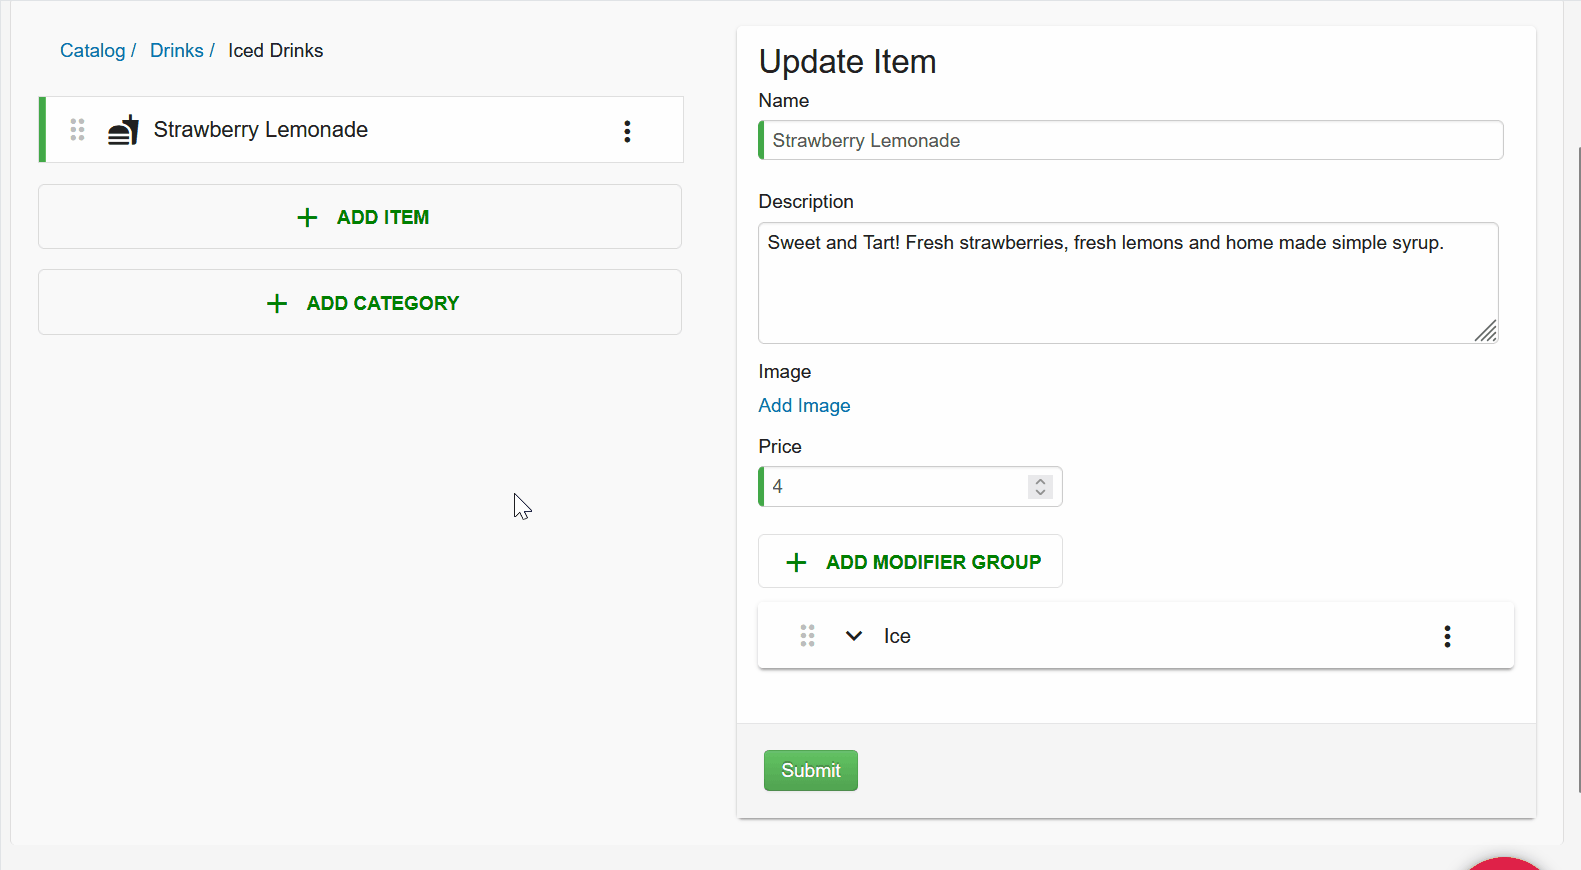Image resolution: width=1581 pixels, height=870 pixels.
Task: Click the plus icon on ADD CATEGORY
Action: click(x=277, y=304)
